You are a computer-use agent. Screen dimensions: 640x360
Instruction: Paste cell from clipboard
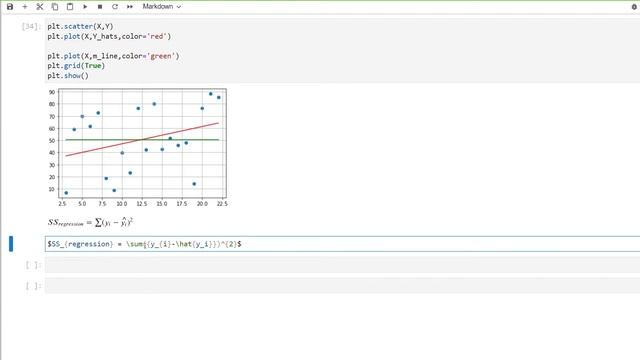pos(70,7)
